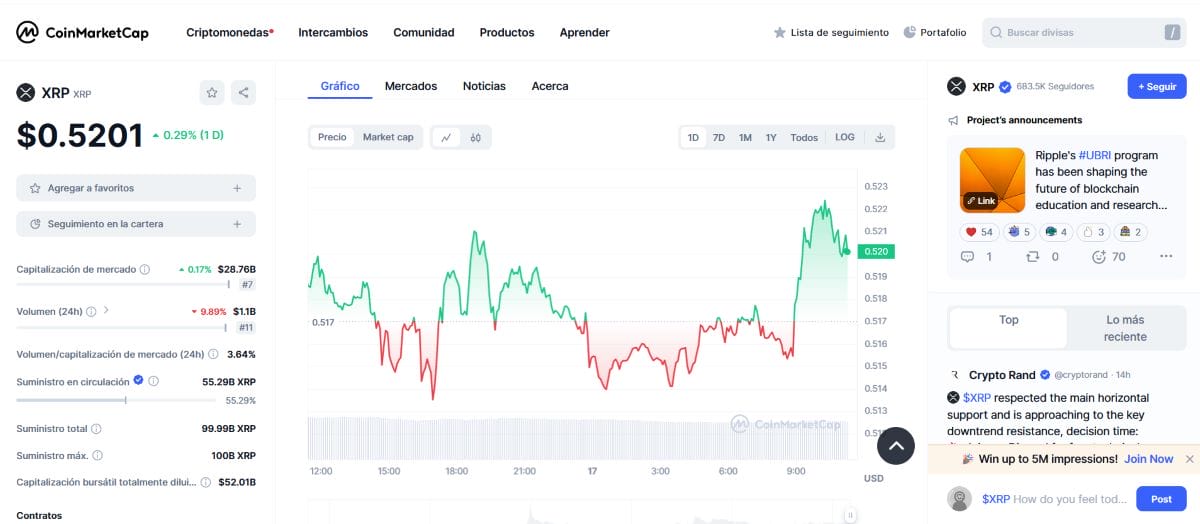Click the Post button
The image size is (1200, 524).
coord(1161,499)
